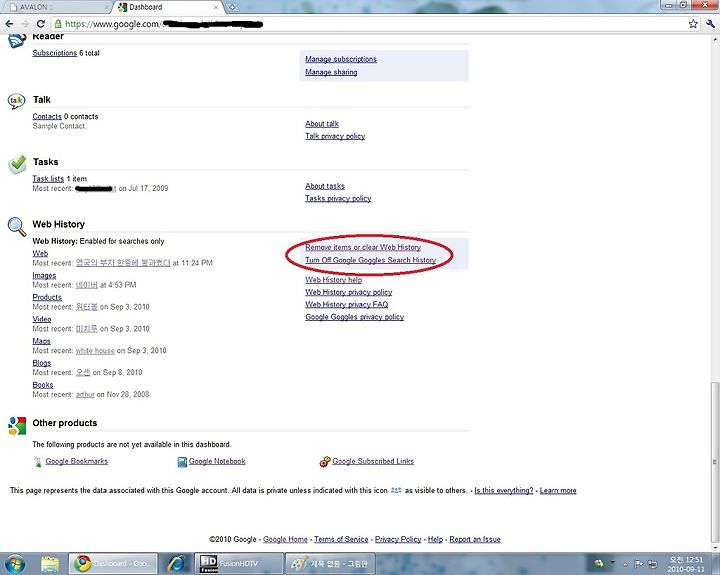Open the Web history category link
The width and height of the screenshot is (720, 575).
pyautogui.click(x=40, y=254)
